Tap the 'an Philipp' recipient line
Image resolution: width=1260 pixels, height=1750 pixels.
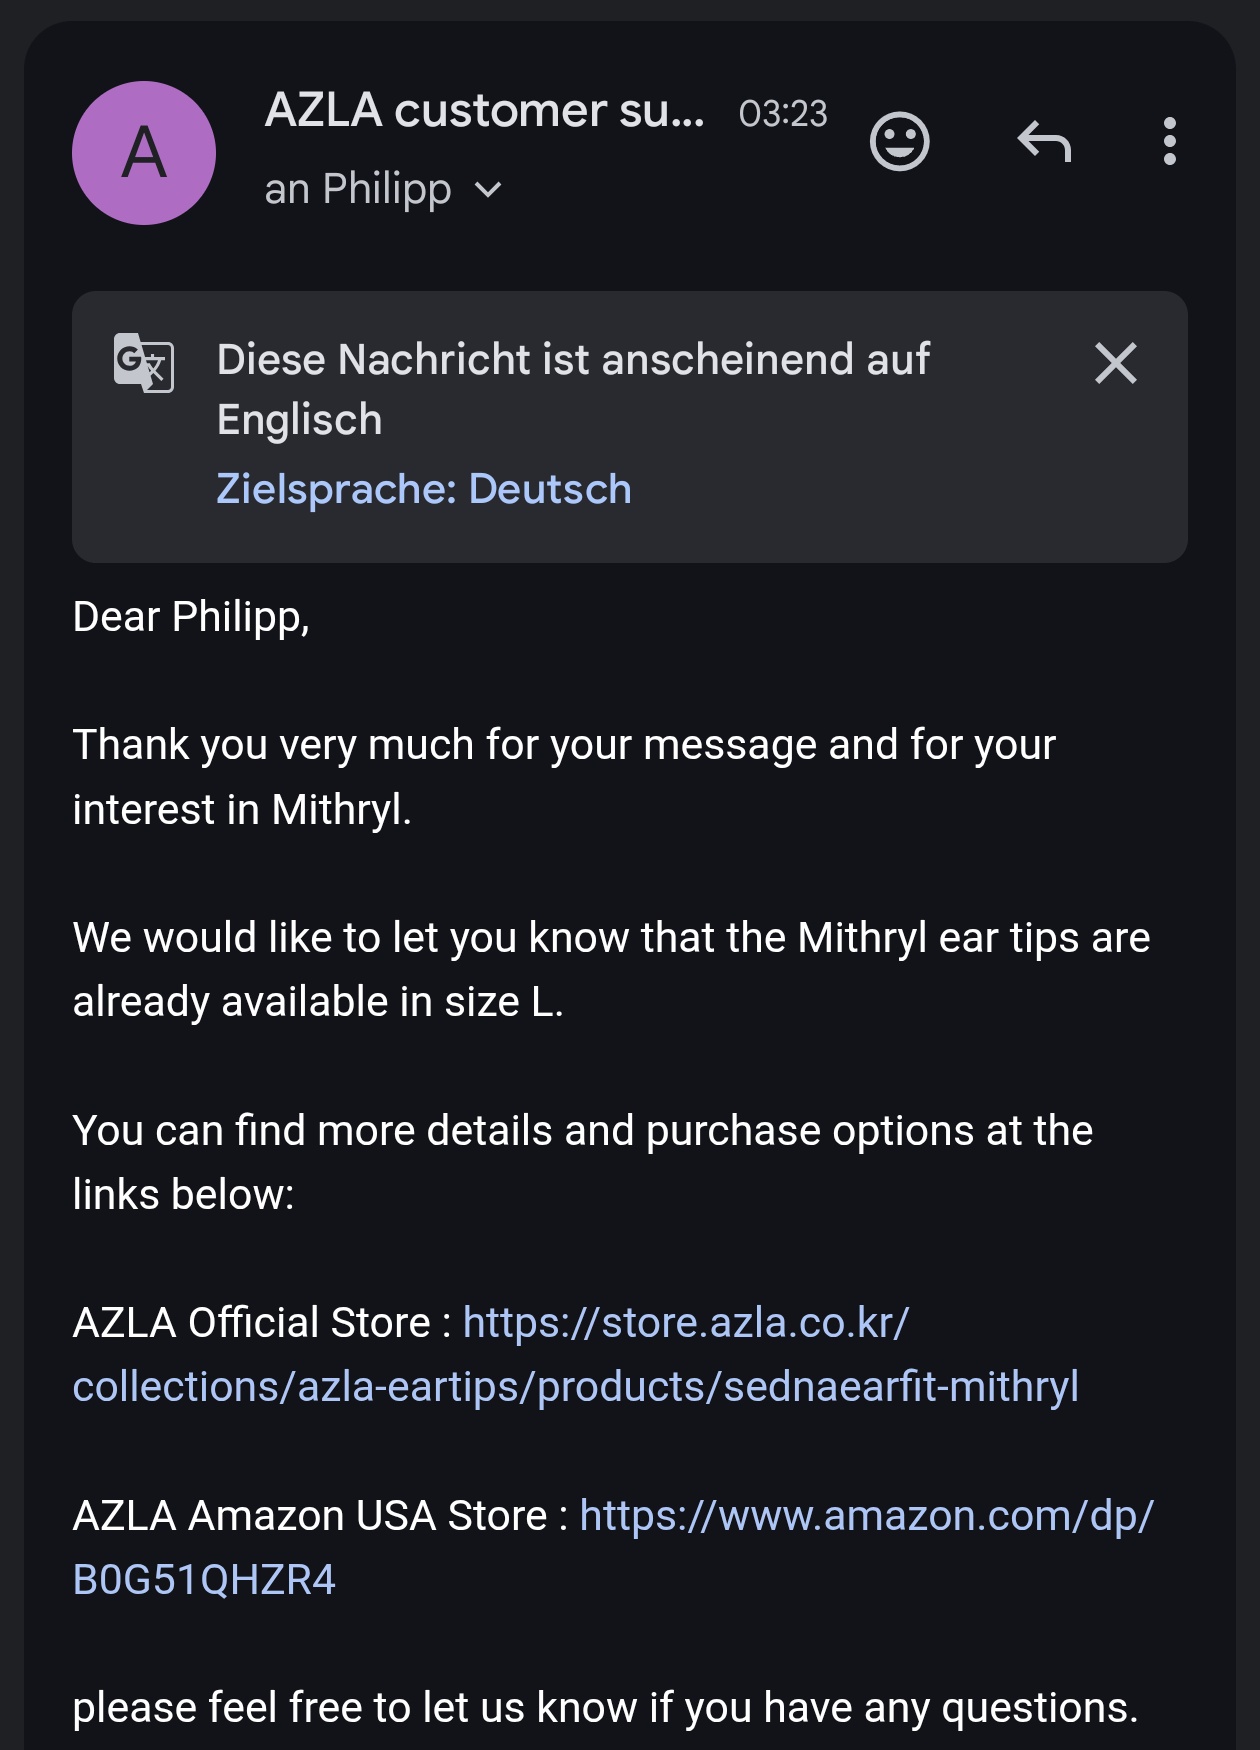[x=357, y=190]
